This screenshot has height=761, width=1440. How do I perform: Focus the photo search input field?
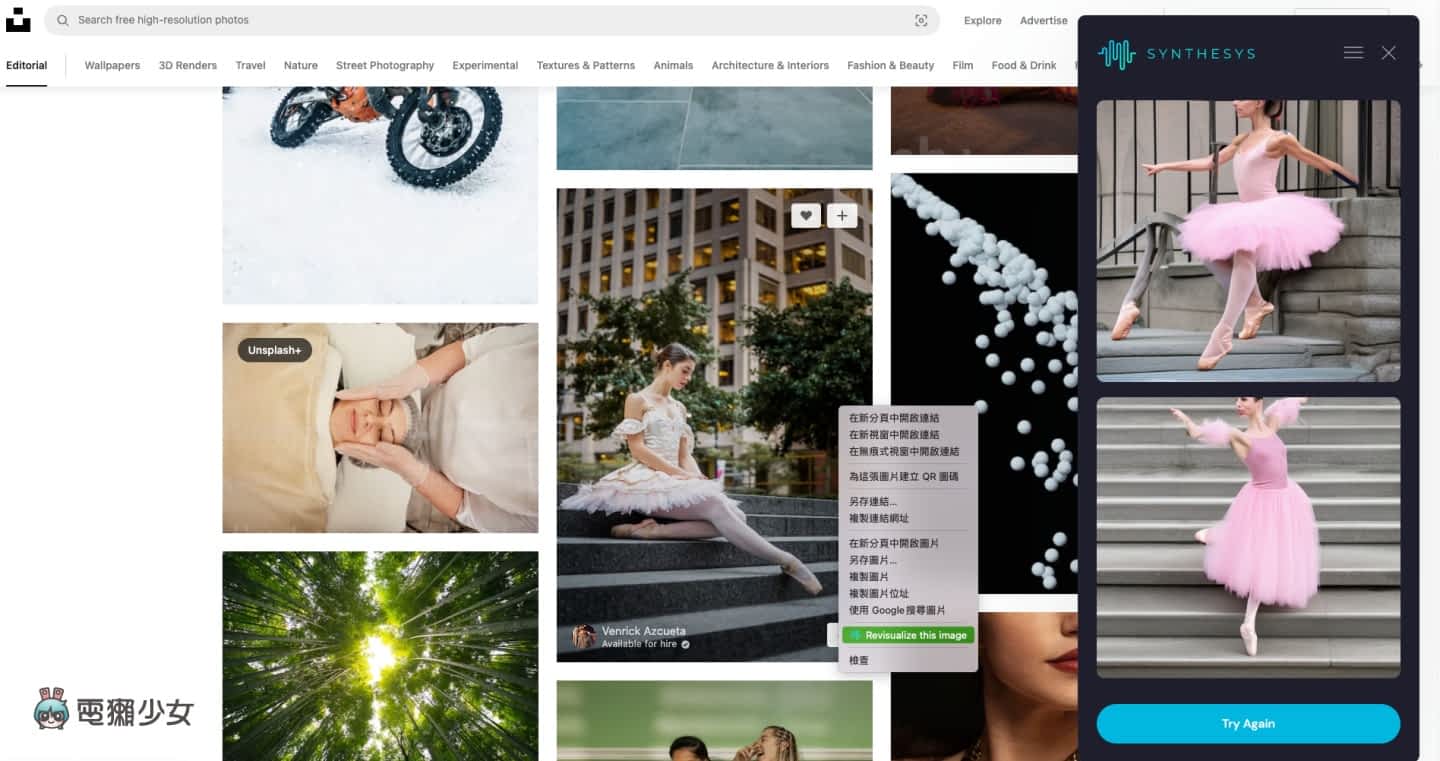click(x=480, y=20)
